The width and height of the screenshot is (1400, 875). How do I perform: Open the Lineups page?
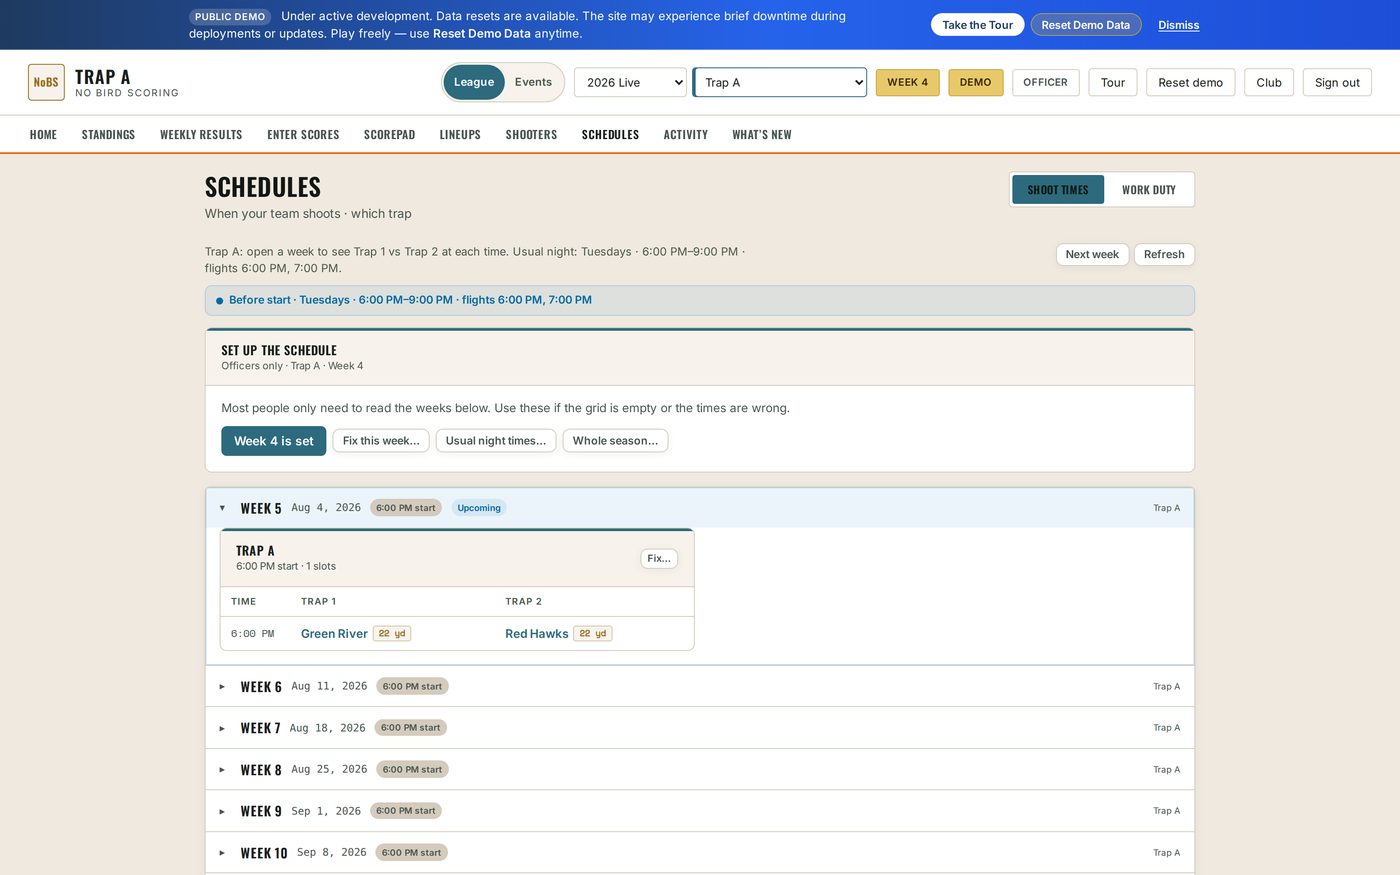(x=460, y=134)
